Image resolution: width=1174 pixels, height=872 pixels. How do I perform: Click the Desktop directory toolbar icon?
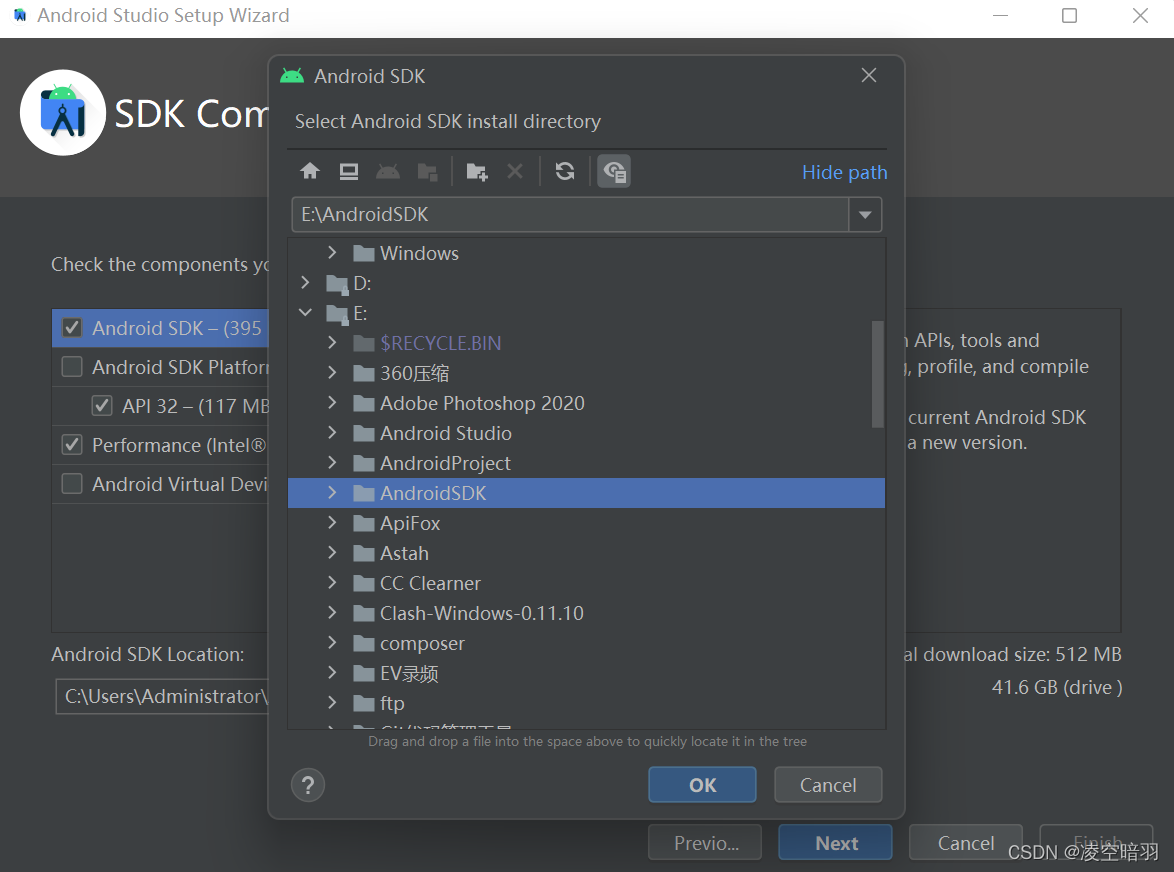[x=349, y=171]
